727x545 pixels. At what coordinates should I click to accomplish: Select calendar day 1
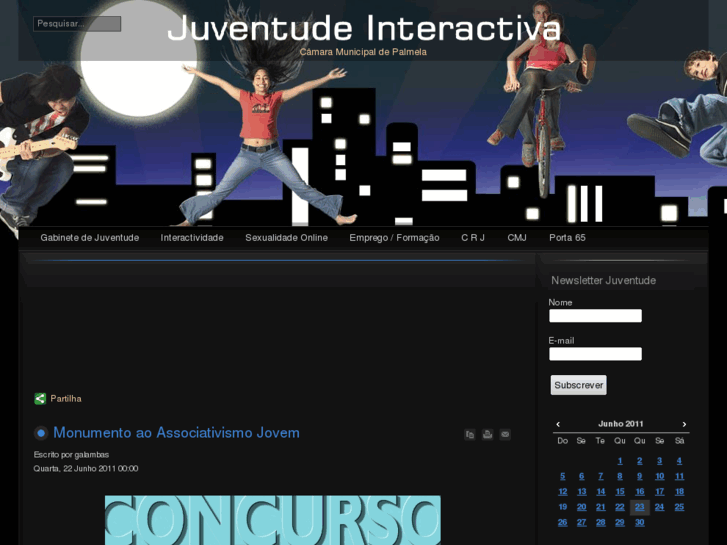pos(620,461)
